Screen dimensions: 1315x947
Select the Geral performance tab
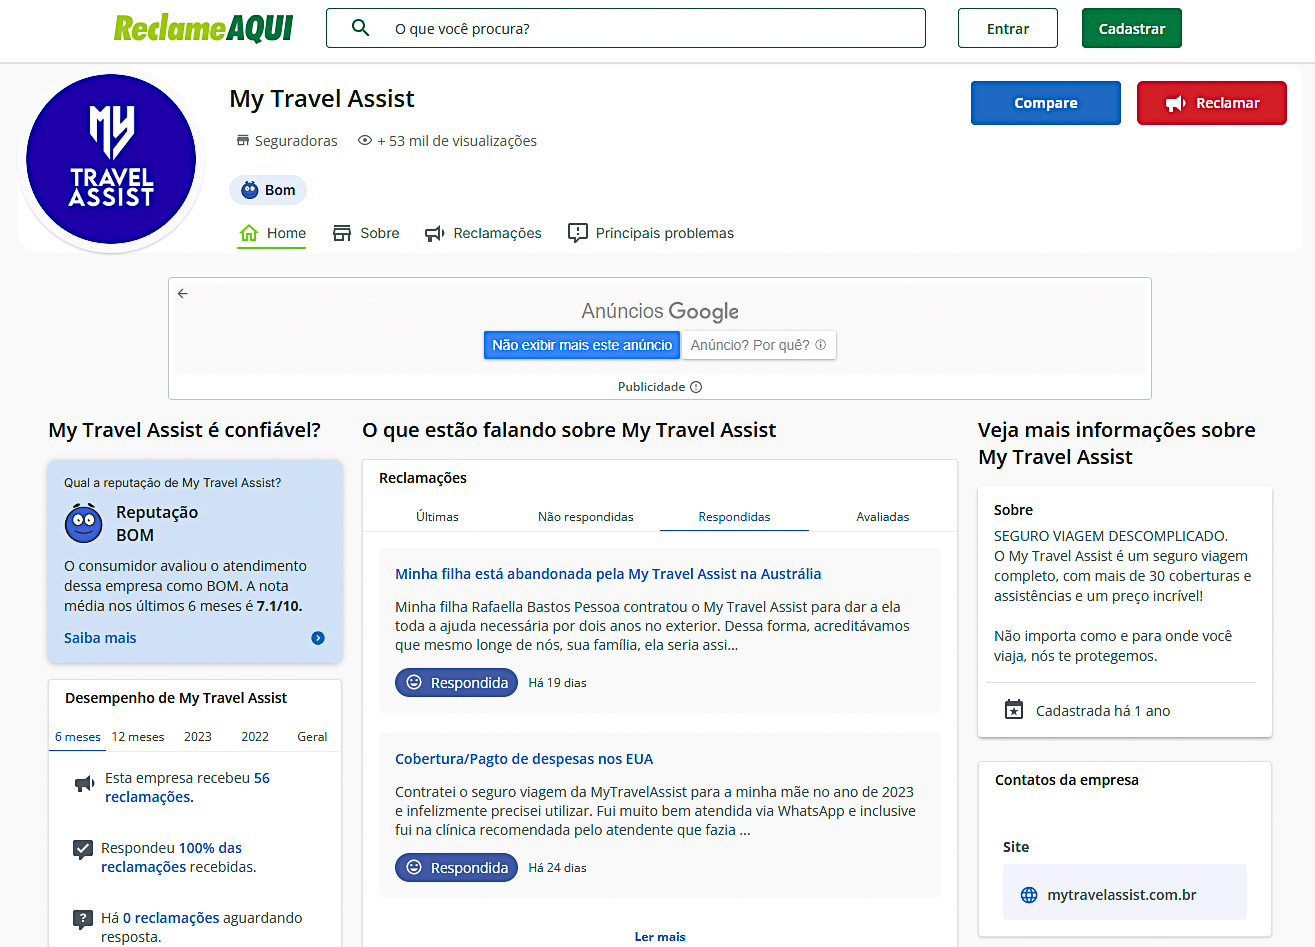tap(312, 737)
